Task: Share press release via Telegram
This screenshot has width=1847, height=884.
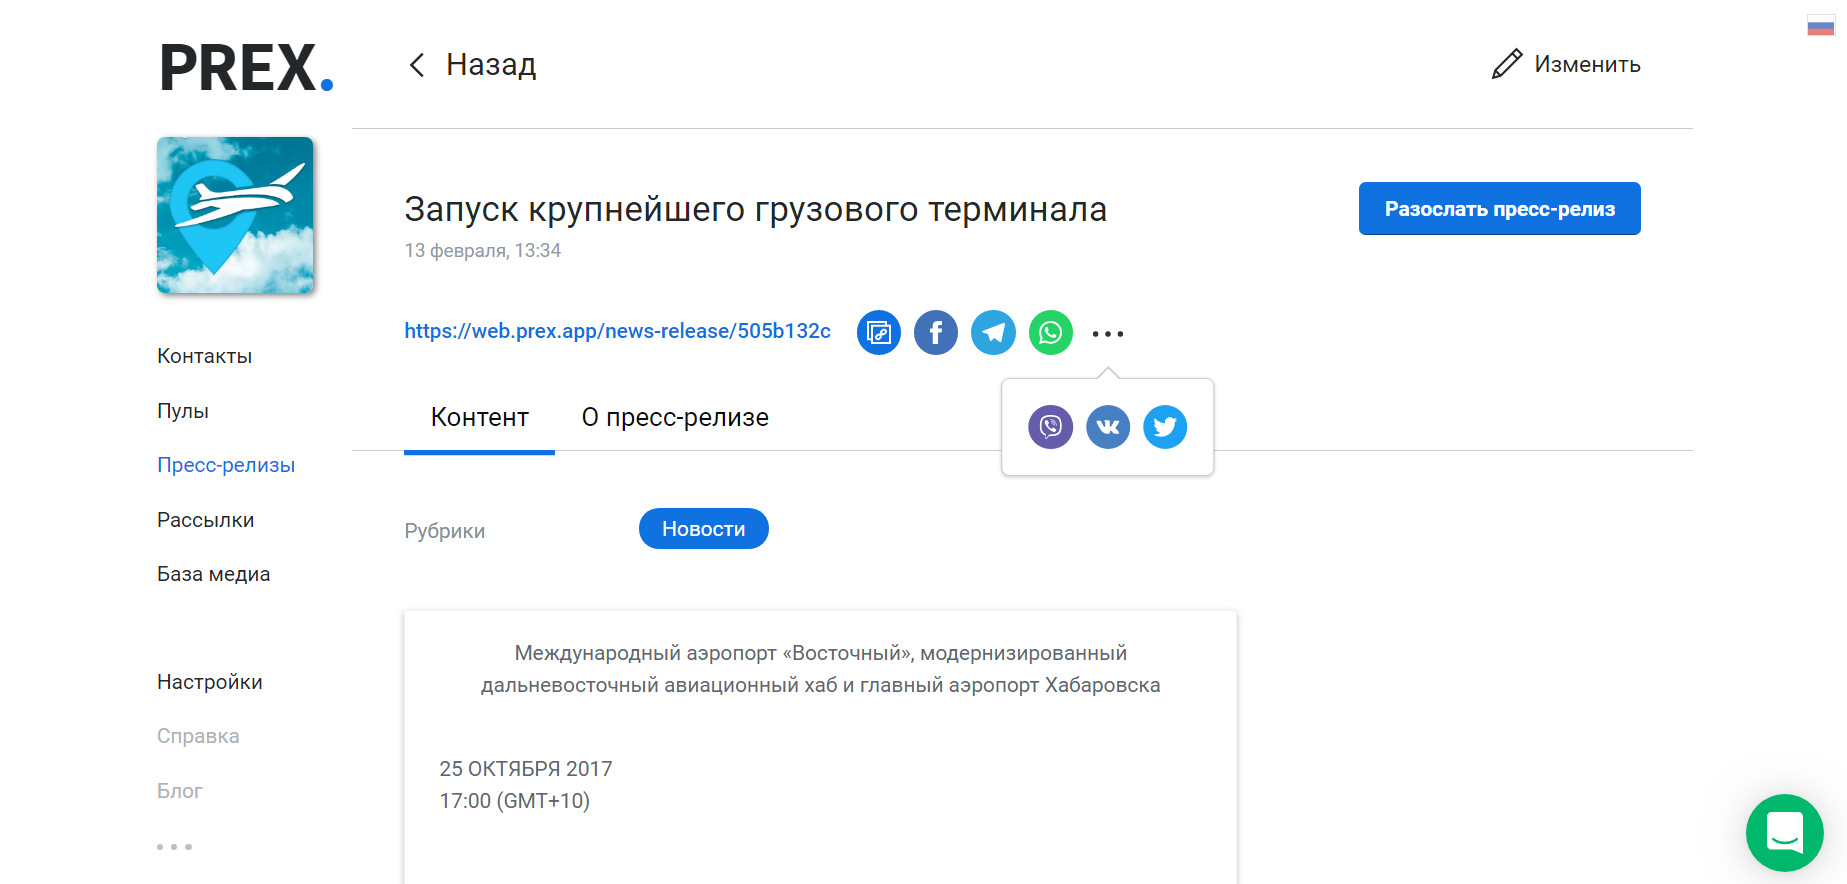Action: pyautogui.click(x=993, y=333)
